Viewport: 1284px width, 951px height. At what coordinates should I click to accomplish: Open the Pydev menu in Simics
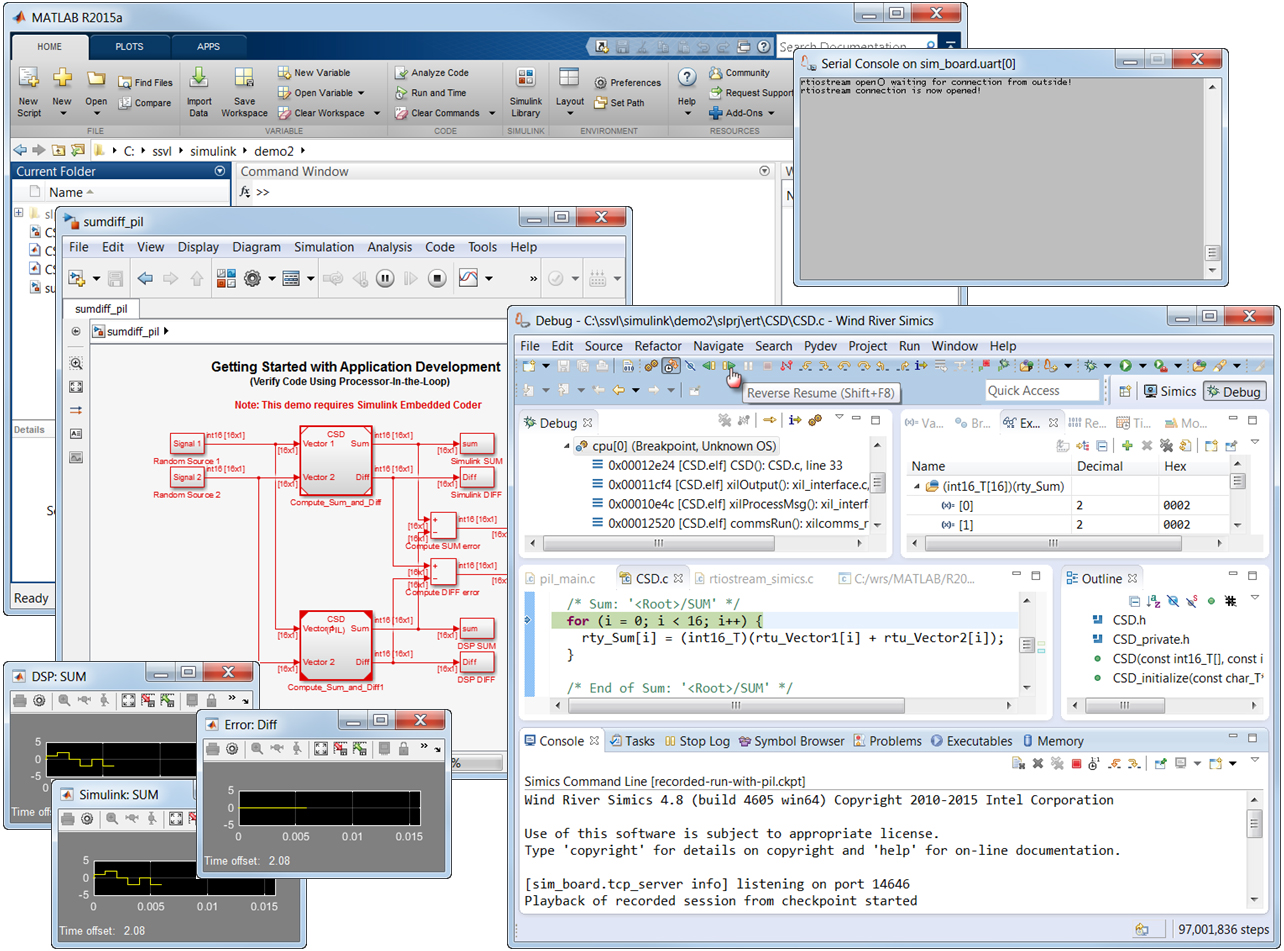pos(820,345)
